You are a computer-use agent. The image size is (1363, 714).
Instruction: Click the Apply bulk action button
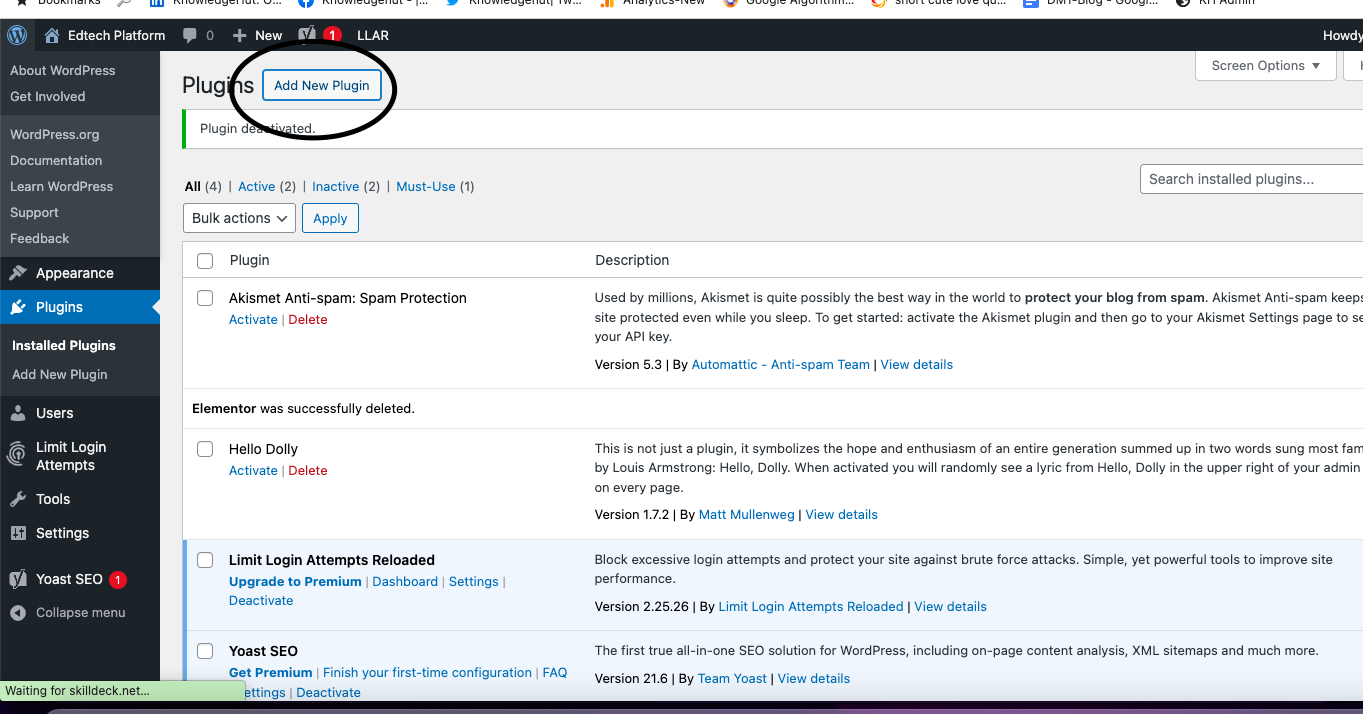pos(330,218)
